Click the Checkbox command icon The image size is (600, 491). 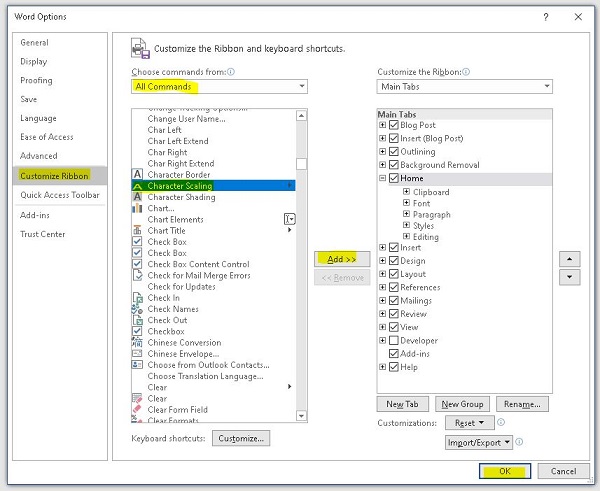137,331
